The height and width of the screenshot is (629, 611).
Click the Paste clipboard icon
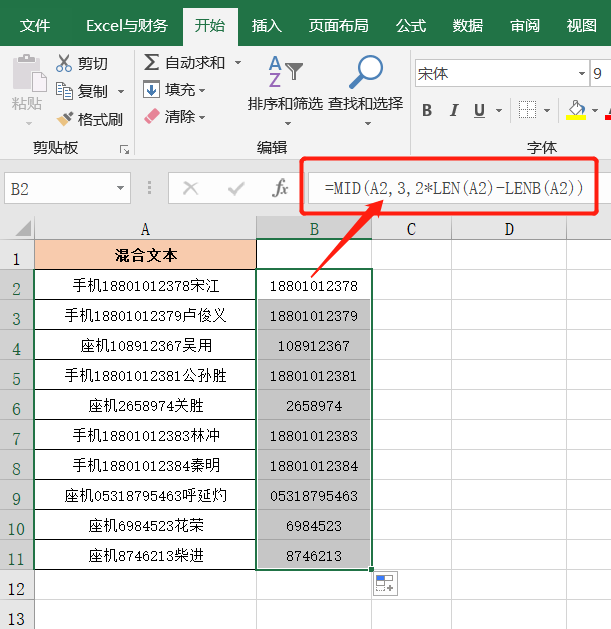pos(29,73)
